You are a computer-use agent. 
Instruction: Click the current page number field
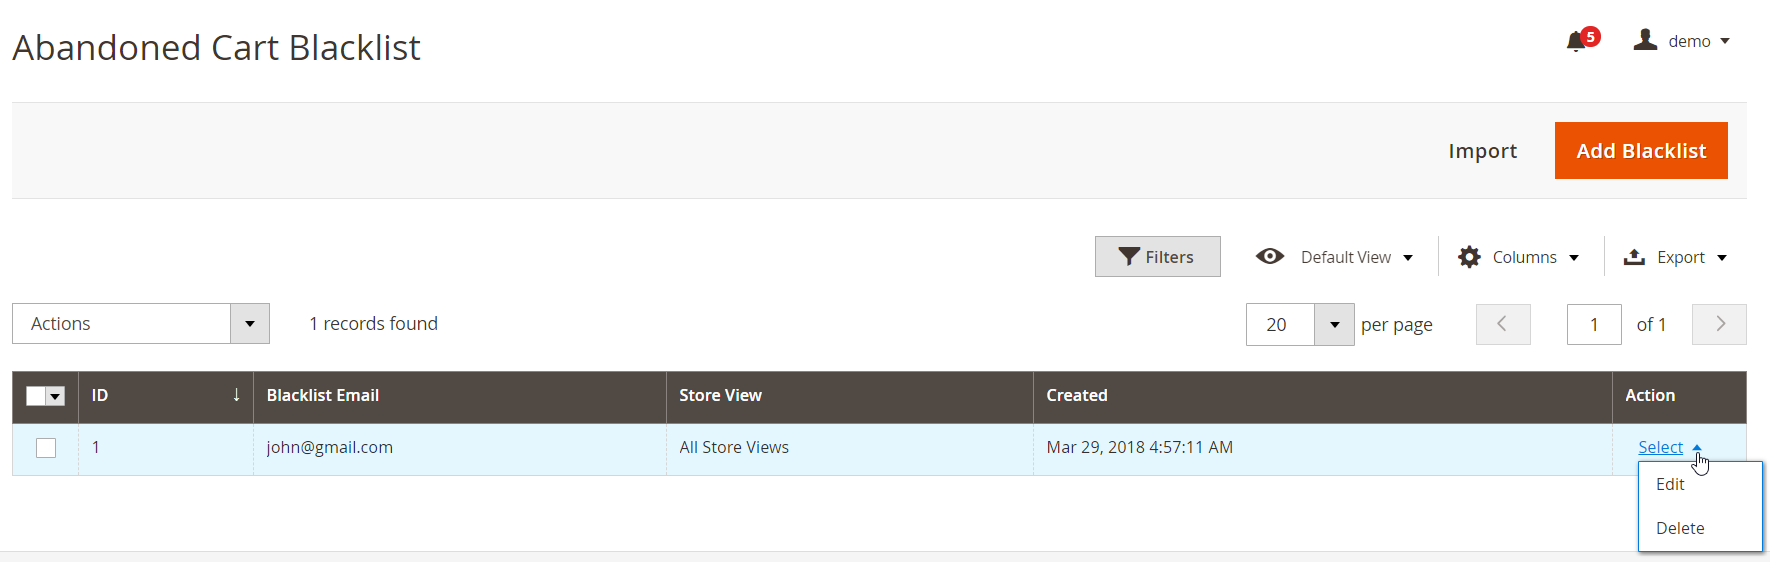coord(1594,324)
